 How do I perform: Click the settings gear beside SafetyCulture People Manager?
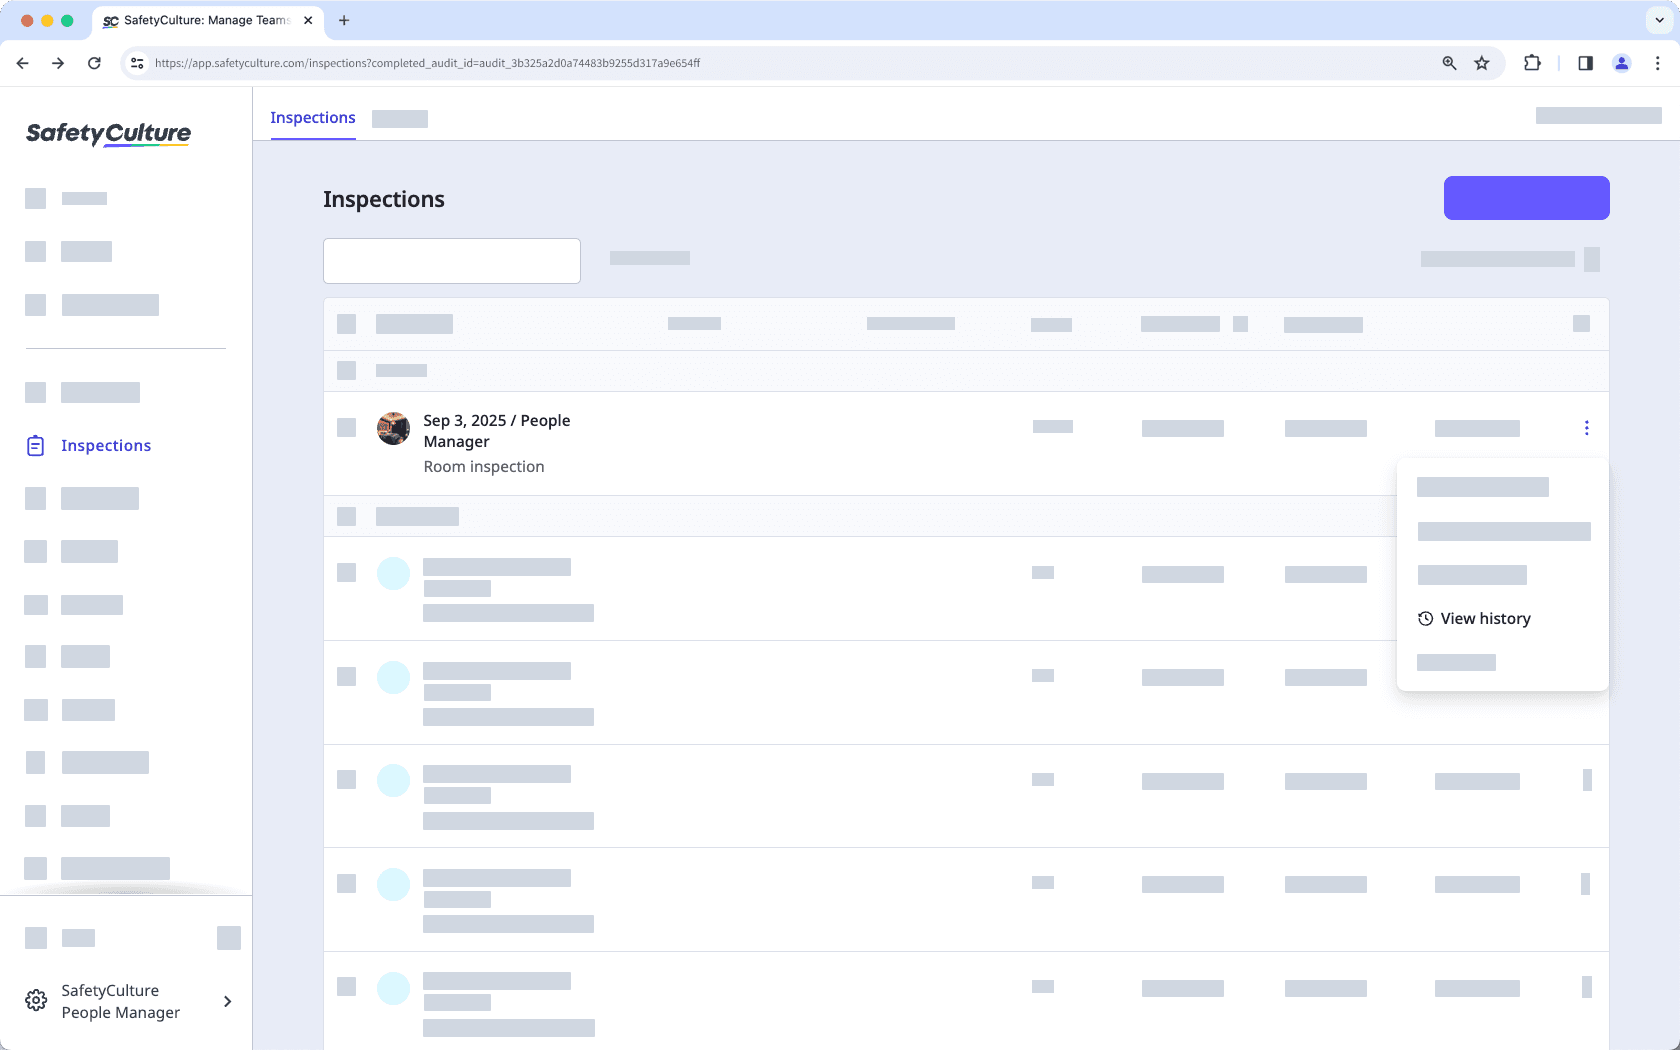(x=36, y=1000)
